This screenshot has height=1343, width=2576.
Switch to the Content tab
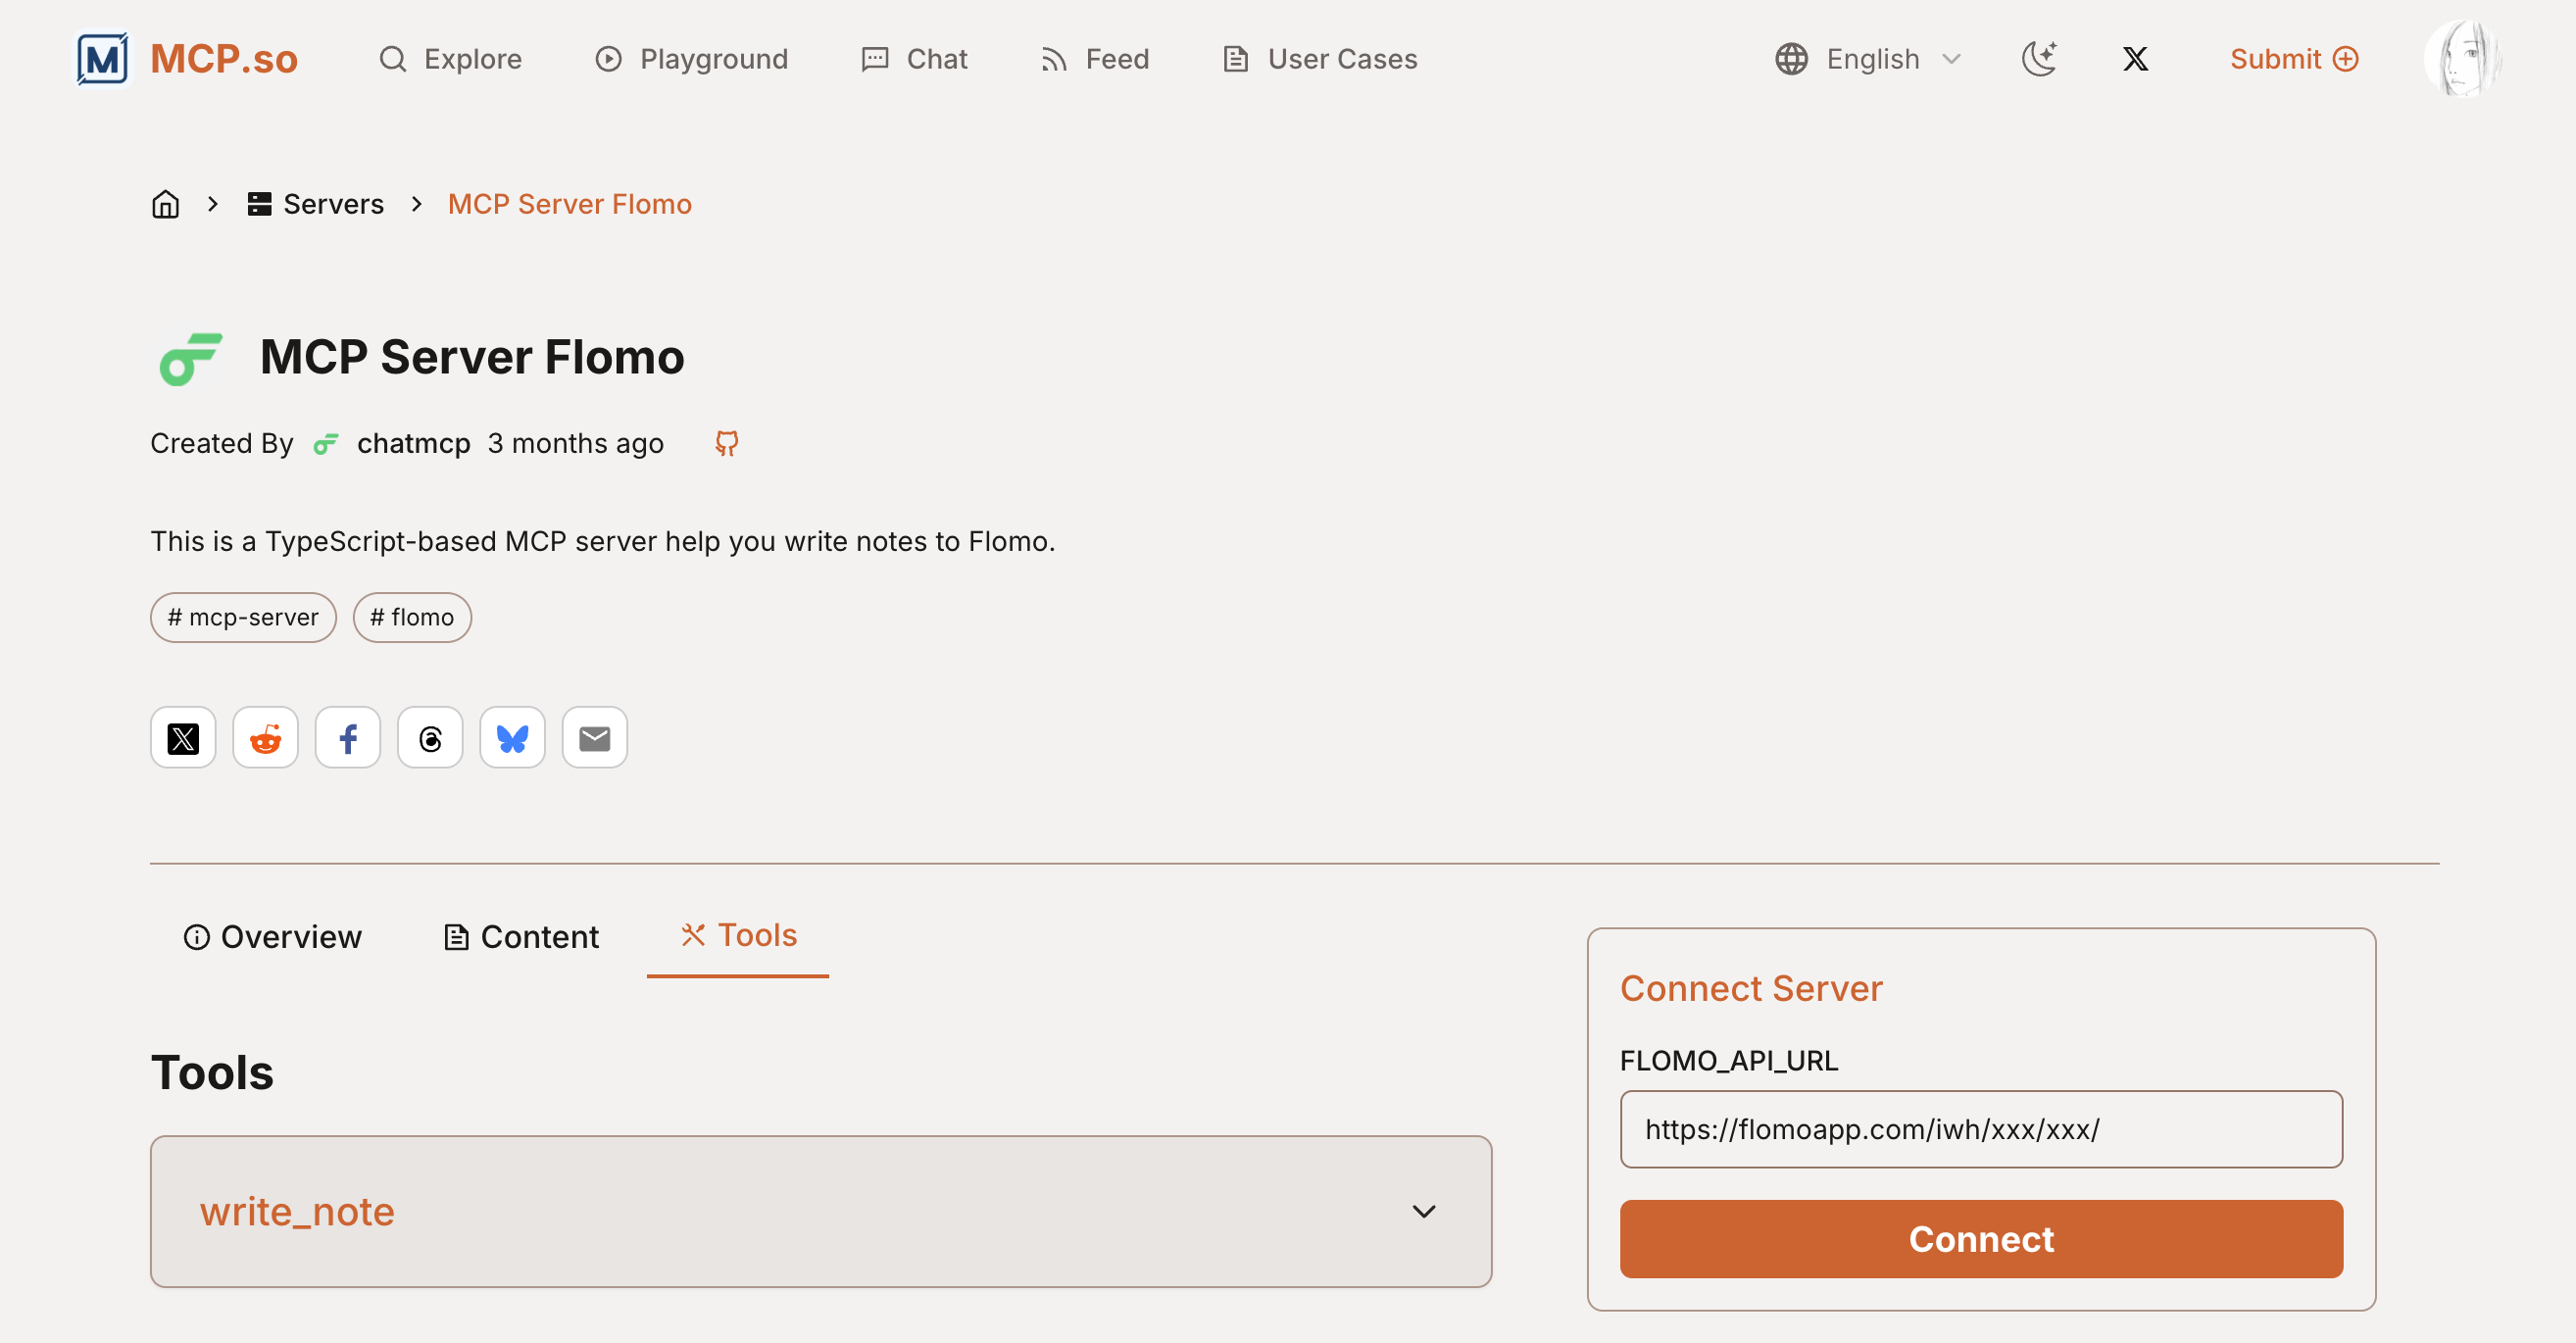point(521,936)
